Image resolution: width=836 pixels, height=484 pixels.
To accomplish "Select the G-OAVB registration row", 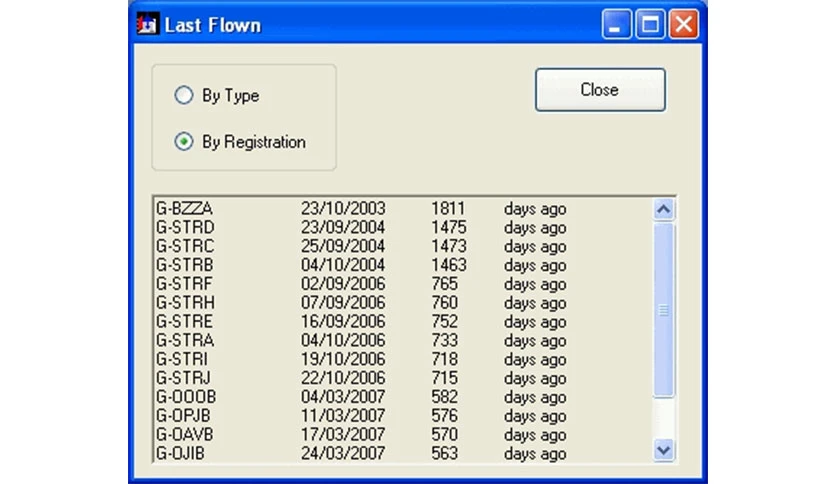I will [x=402, y=434].
